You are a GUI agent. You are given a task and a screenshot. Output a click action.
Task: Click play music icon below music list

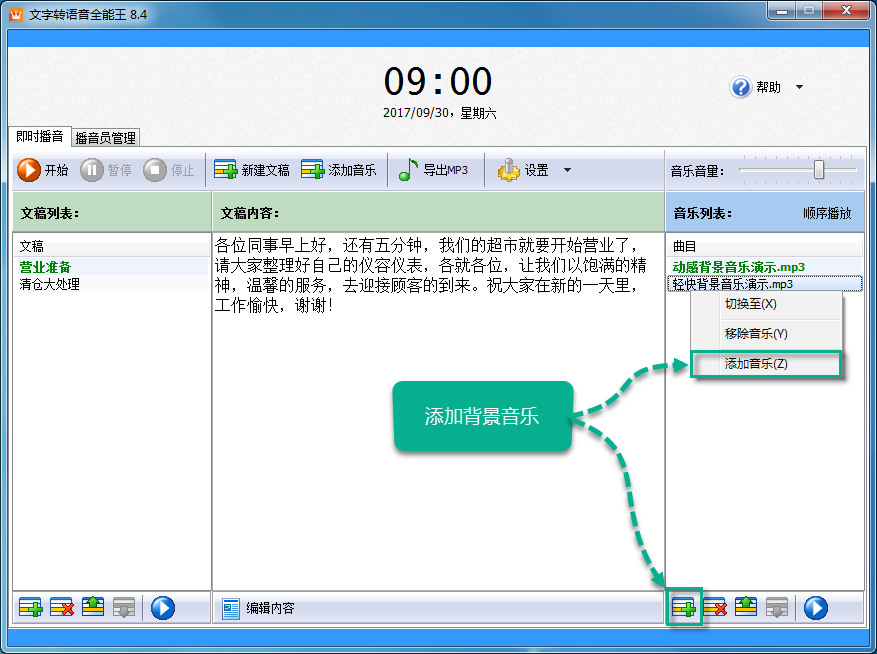point(815,608)
